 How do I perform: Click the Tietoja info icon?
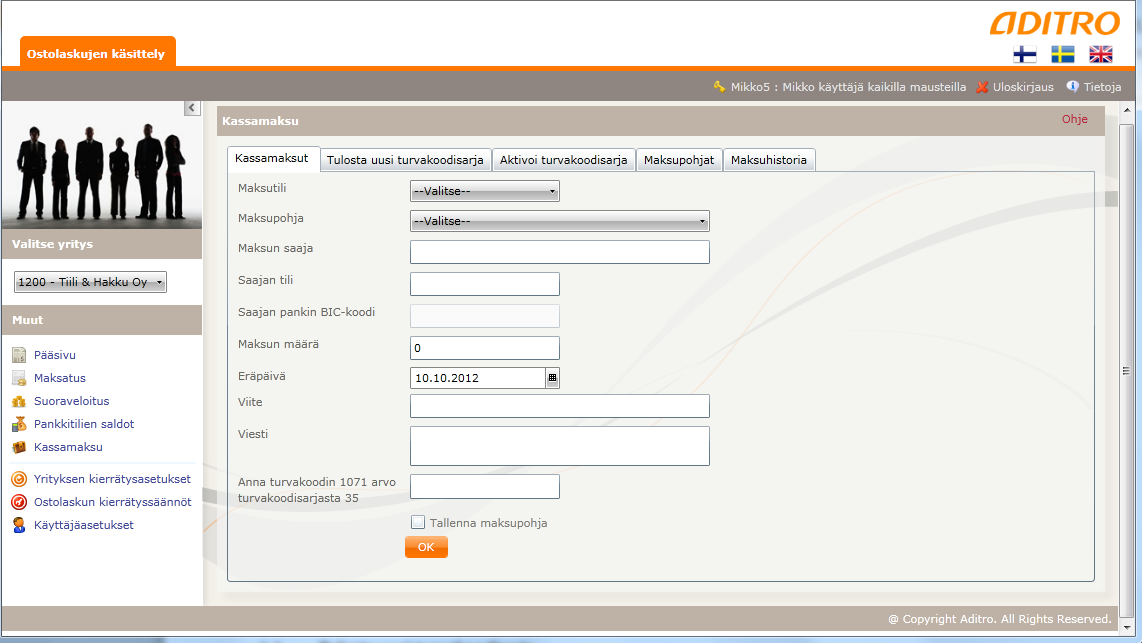(x=1073, y=87)
